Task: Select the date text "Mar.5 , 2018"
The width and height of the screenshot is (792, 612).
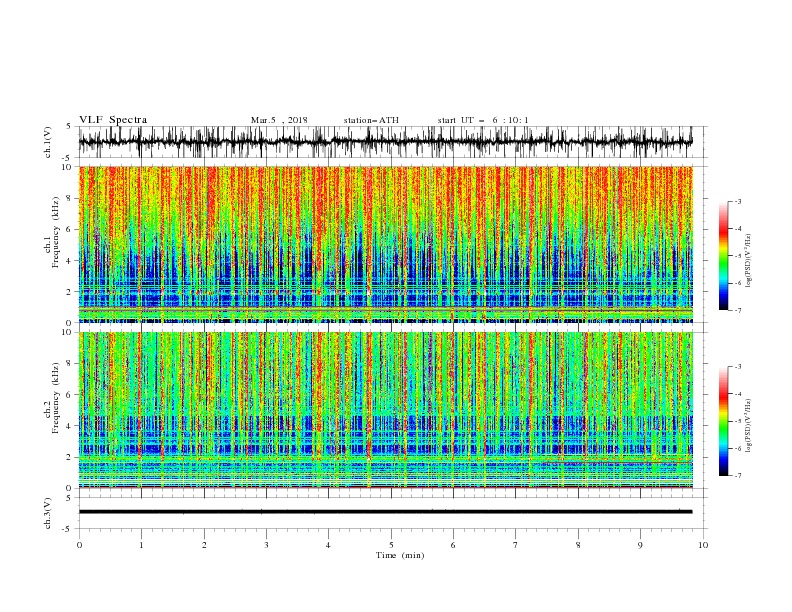Action: point(279,120)
